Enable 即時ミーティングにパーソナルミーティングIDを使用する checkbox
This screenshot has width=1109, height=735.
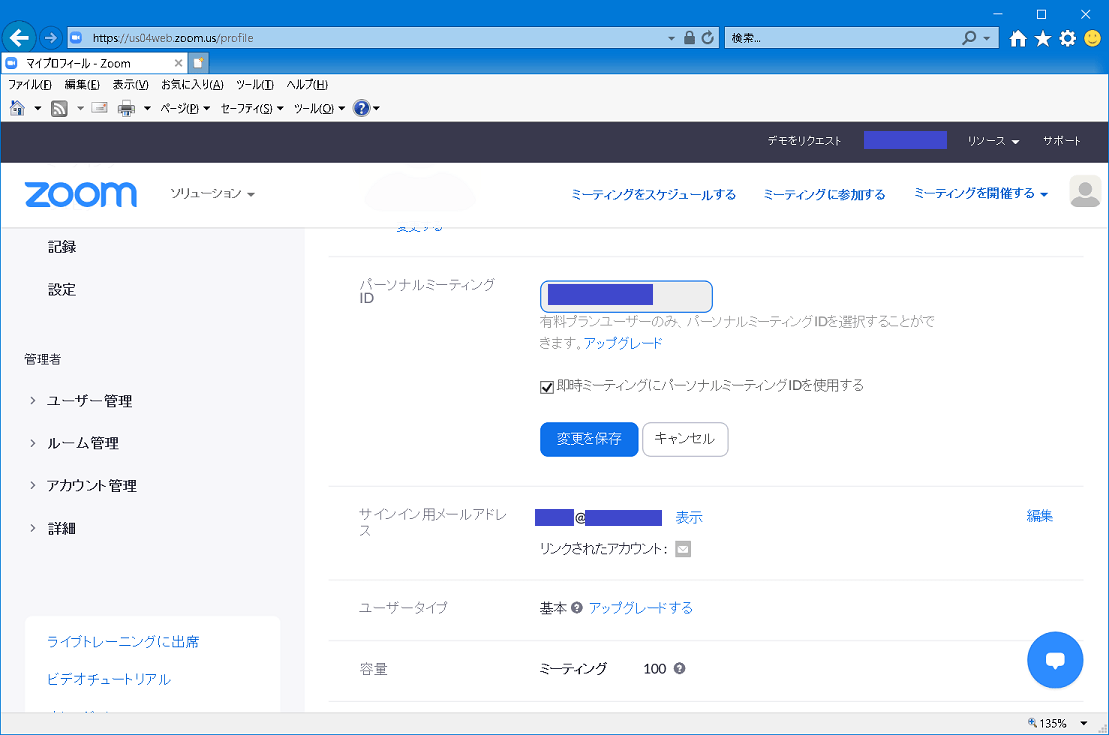click(547, 385)
